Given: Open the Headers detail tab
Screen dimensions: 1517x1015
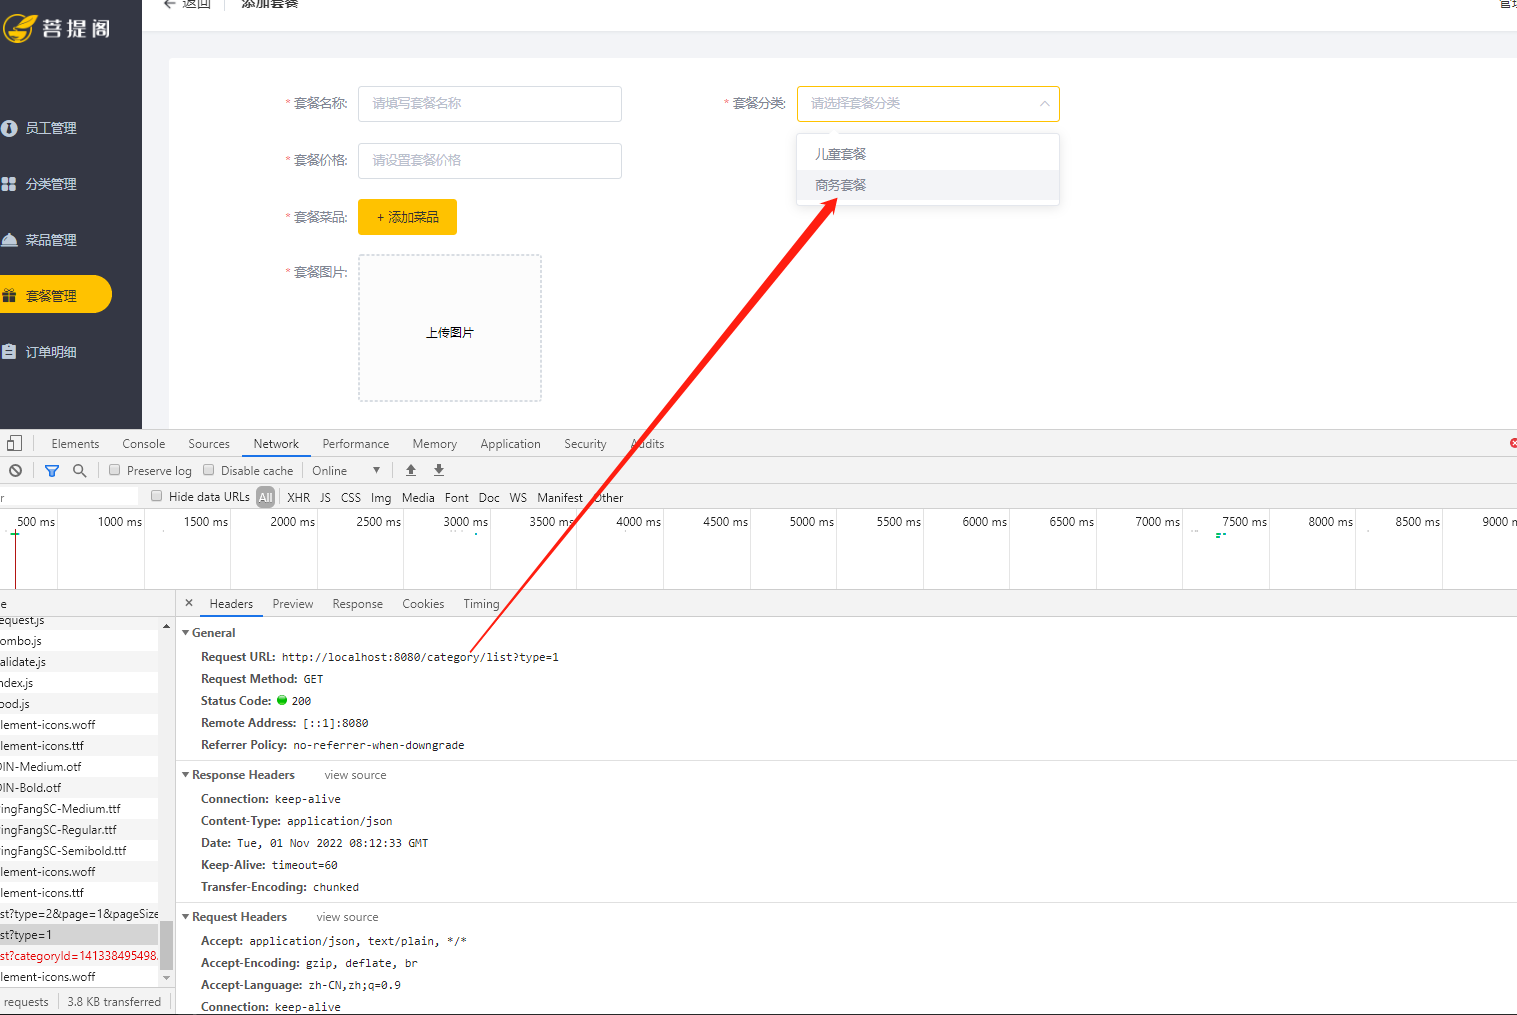Looking at the screenshot, I should [231, 604].
